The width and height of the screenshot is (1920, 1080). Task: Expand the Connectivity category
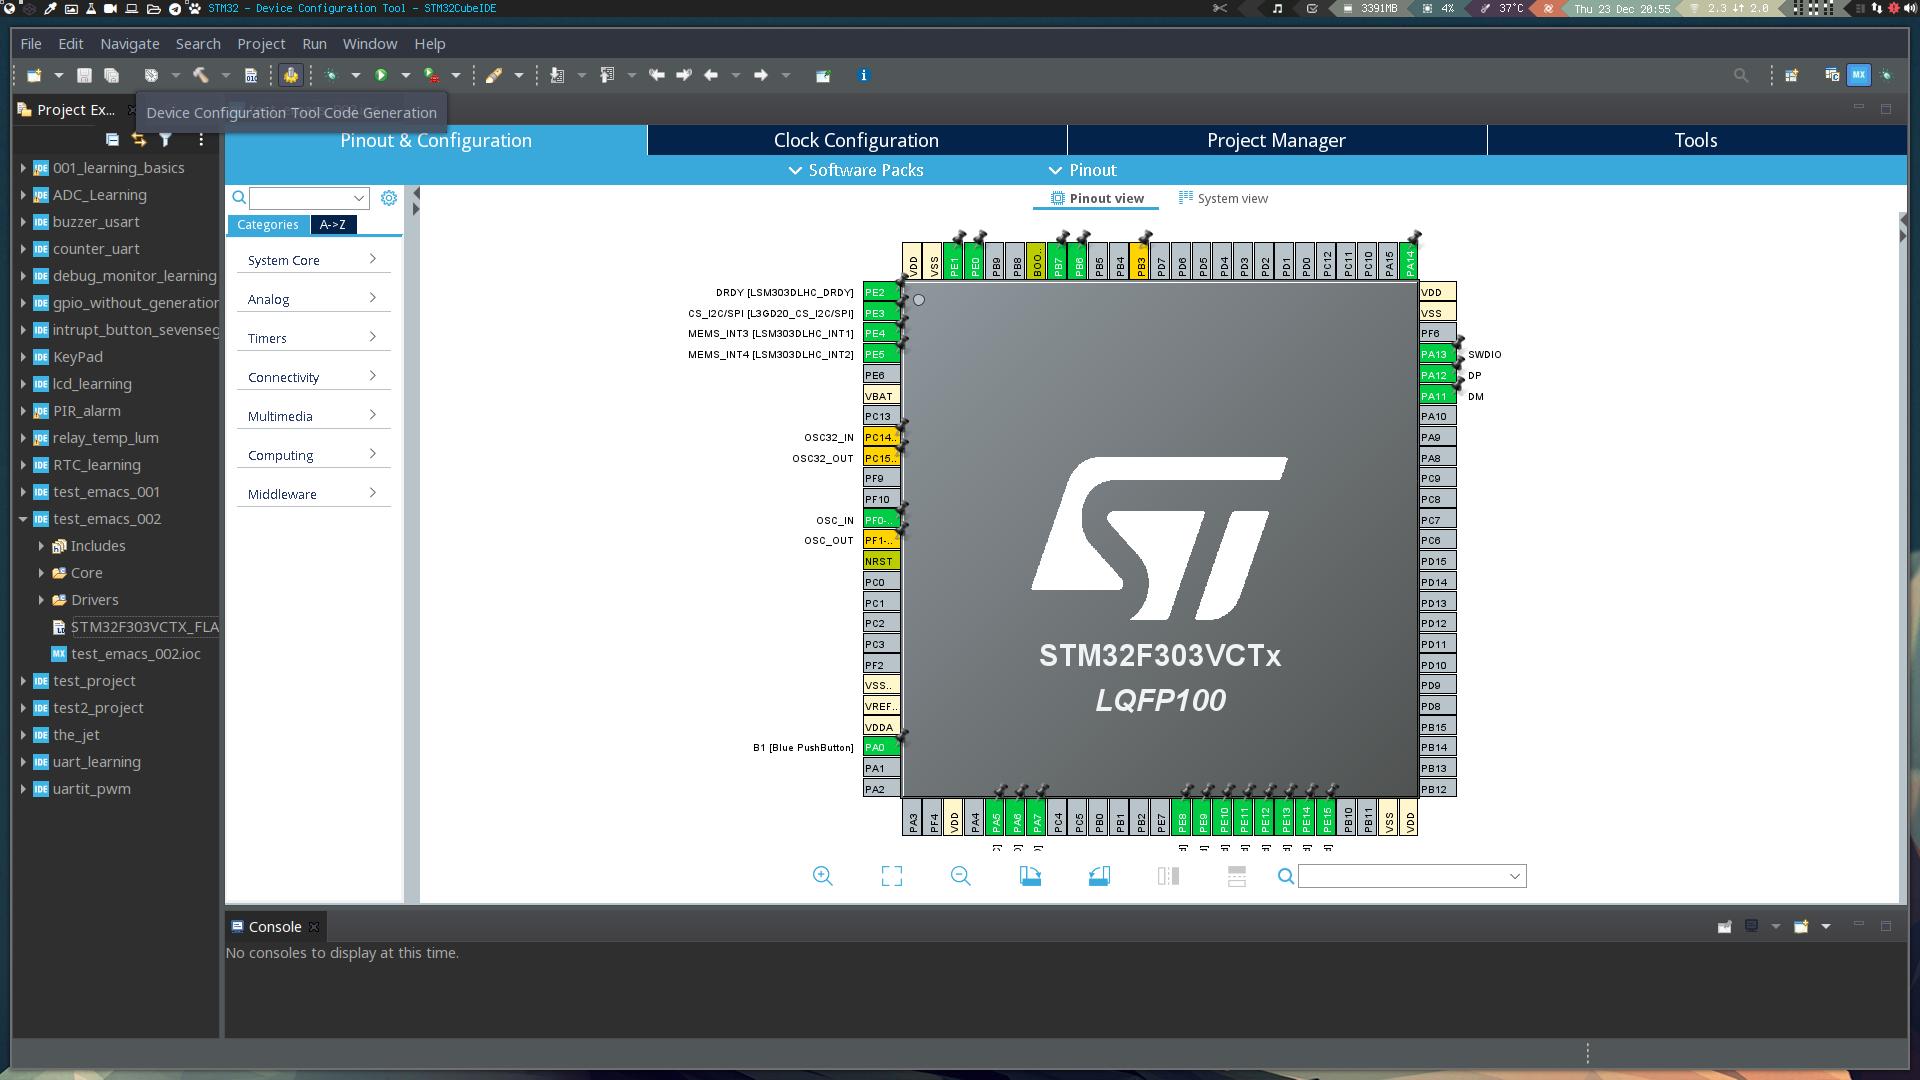click(313, 377)
